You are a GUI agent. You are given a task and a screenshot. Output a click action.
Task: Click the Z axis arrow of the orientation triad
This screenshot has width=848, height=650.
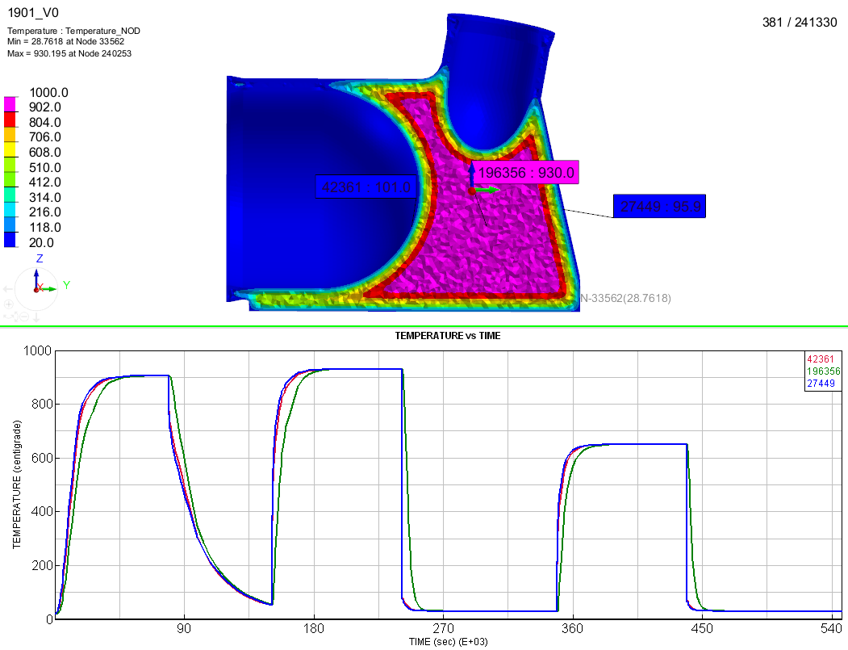(x=38, y=263)
